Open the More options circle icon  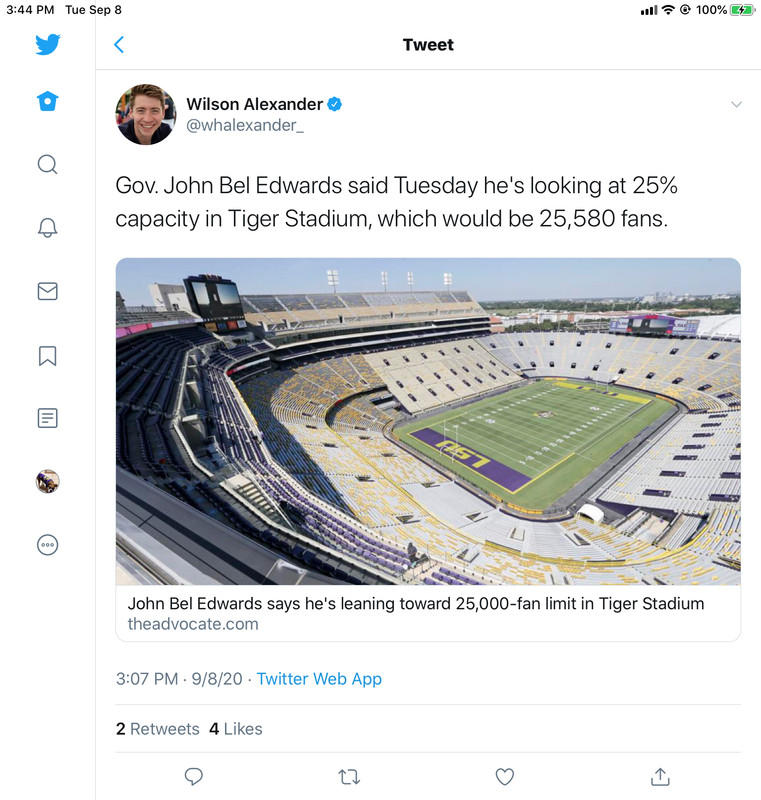click(47, 545)
